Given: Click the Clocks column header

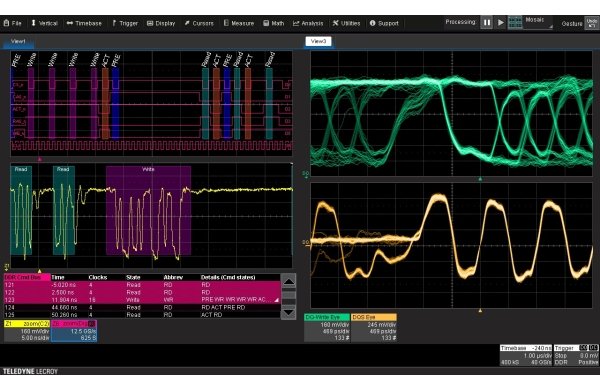Looking at the screenshot, I should point(98,277).
